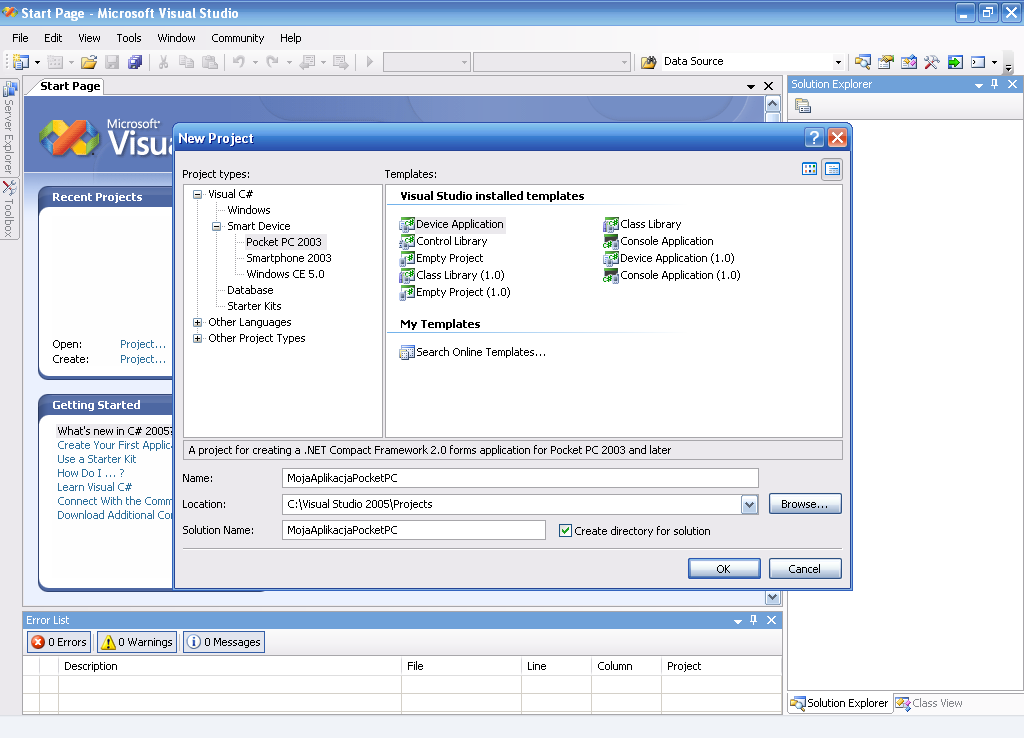
Task: Click the Find in Files icon left of Data Source
Action: tap(648, 62)
